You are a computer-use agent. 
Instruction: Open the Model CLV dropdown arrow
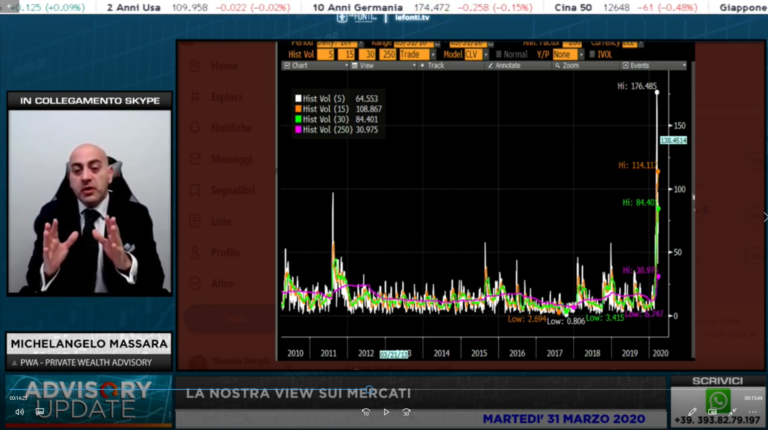(x=486, y=54)
